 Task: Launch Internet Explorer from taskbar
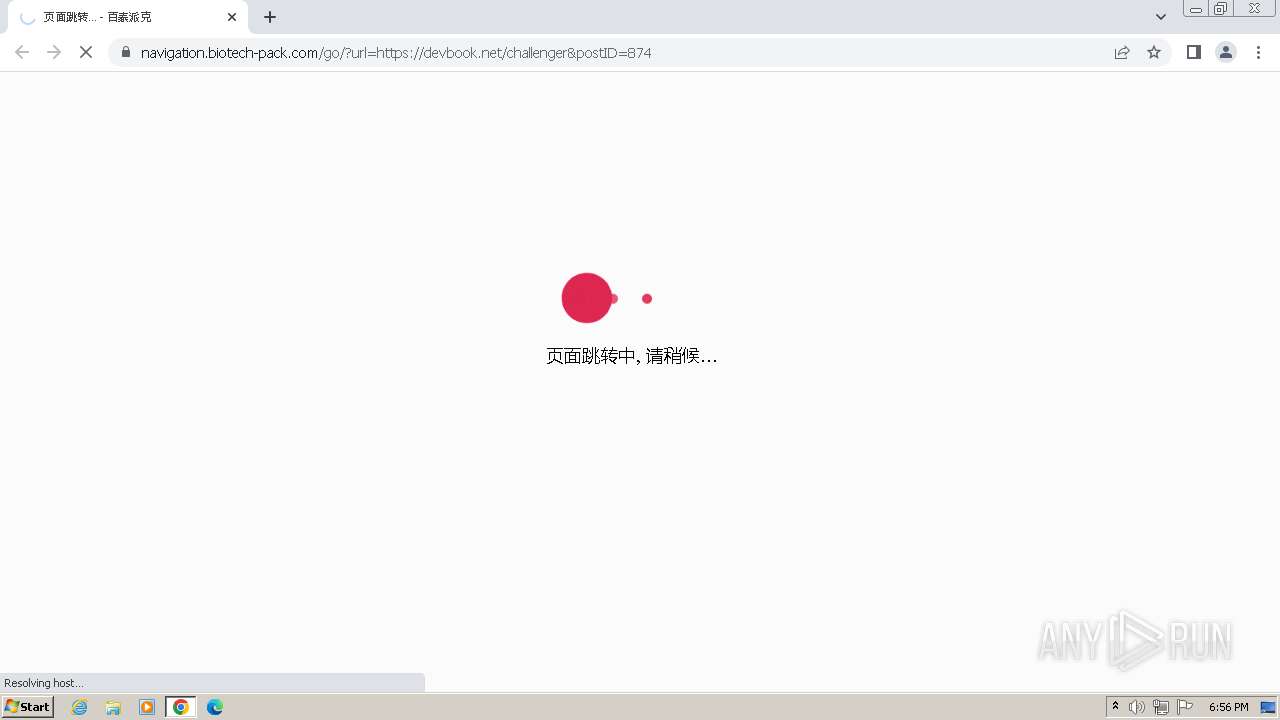coord(80,707)
